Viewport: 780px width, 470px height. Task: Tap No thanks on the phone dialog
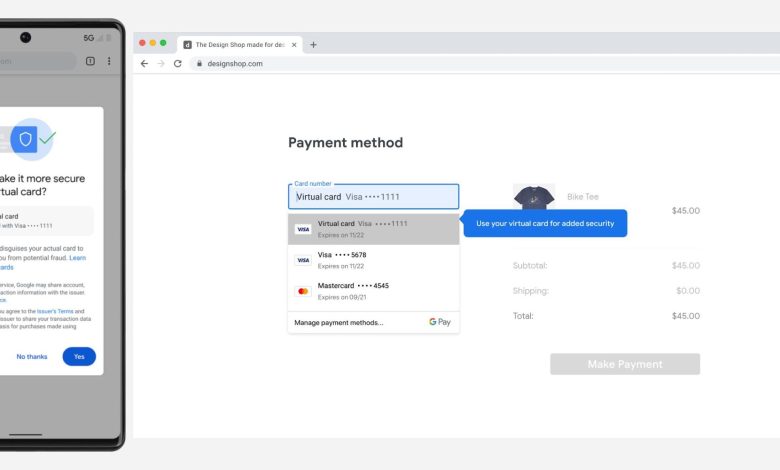coord(31,356)
